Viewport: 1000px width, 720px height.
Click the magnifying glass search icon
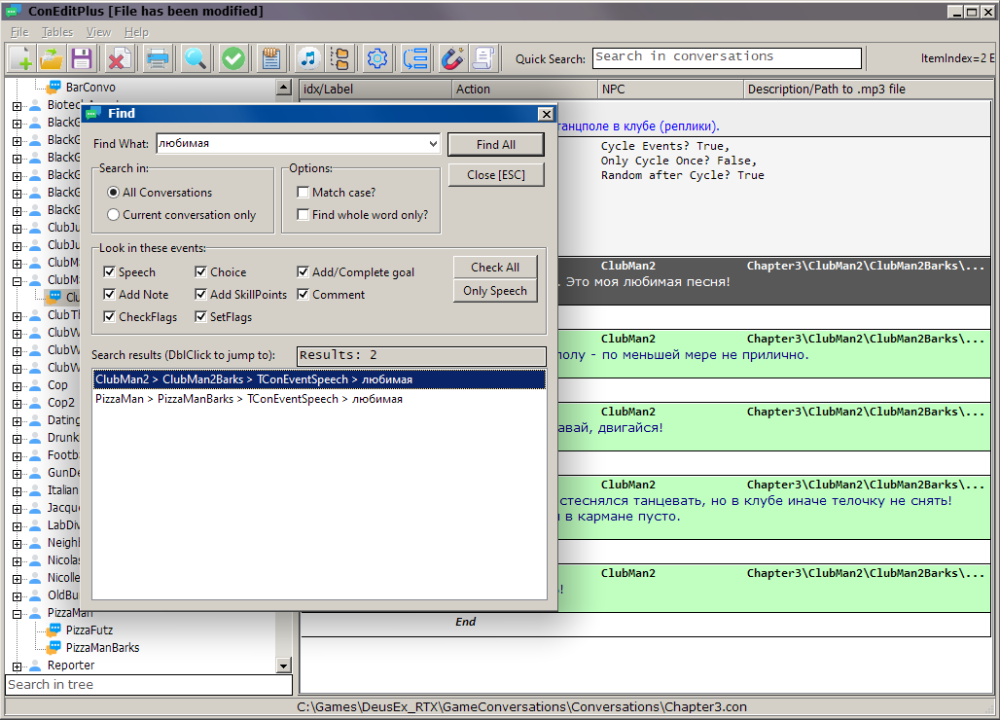tap(195, 59)
